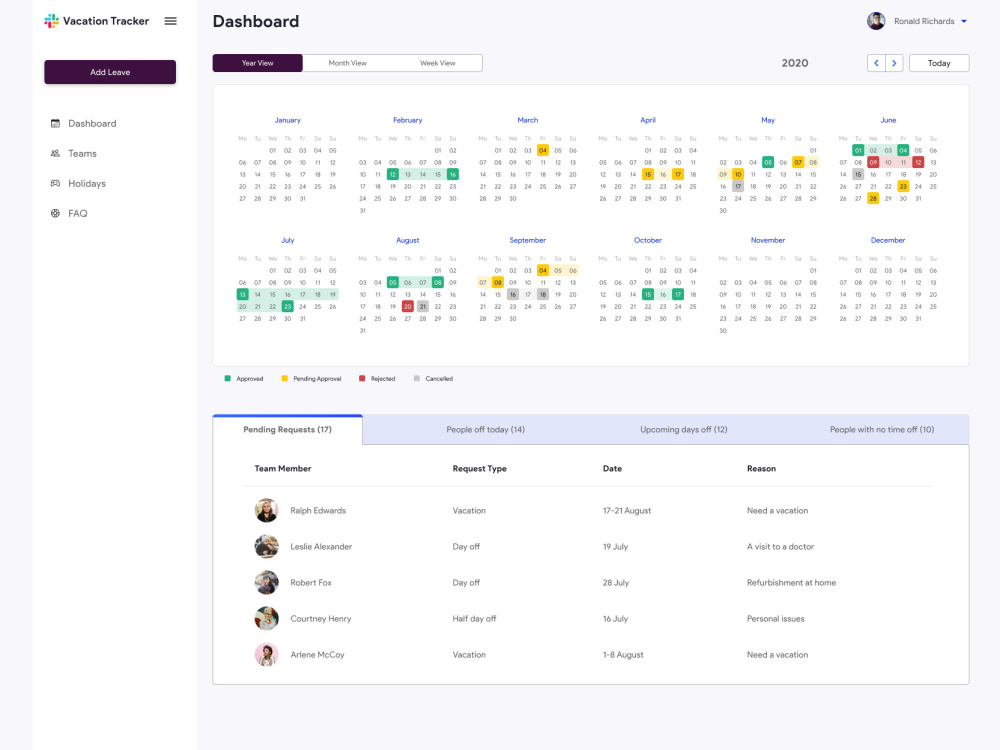1000x750 pixels.
Task: Click rejected day 09 in June
Action: pyautogui.click(x=873, y=163)
